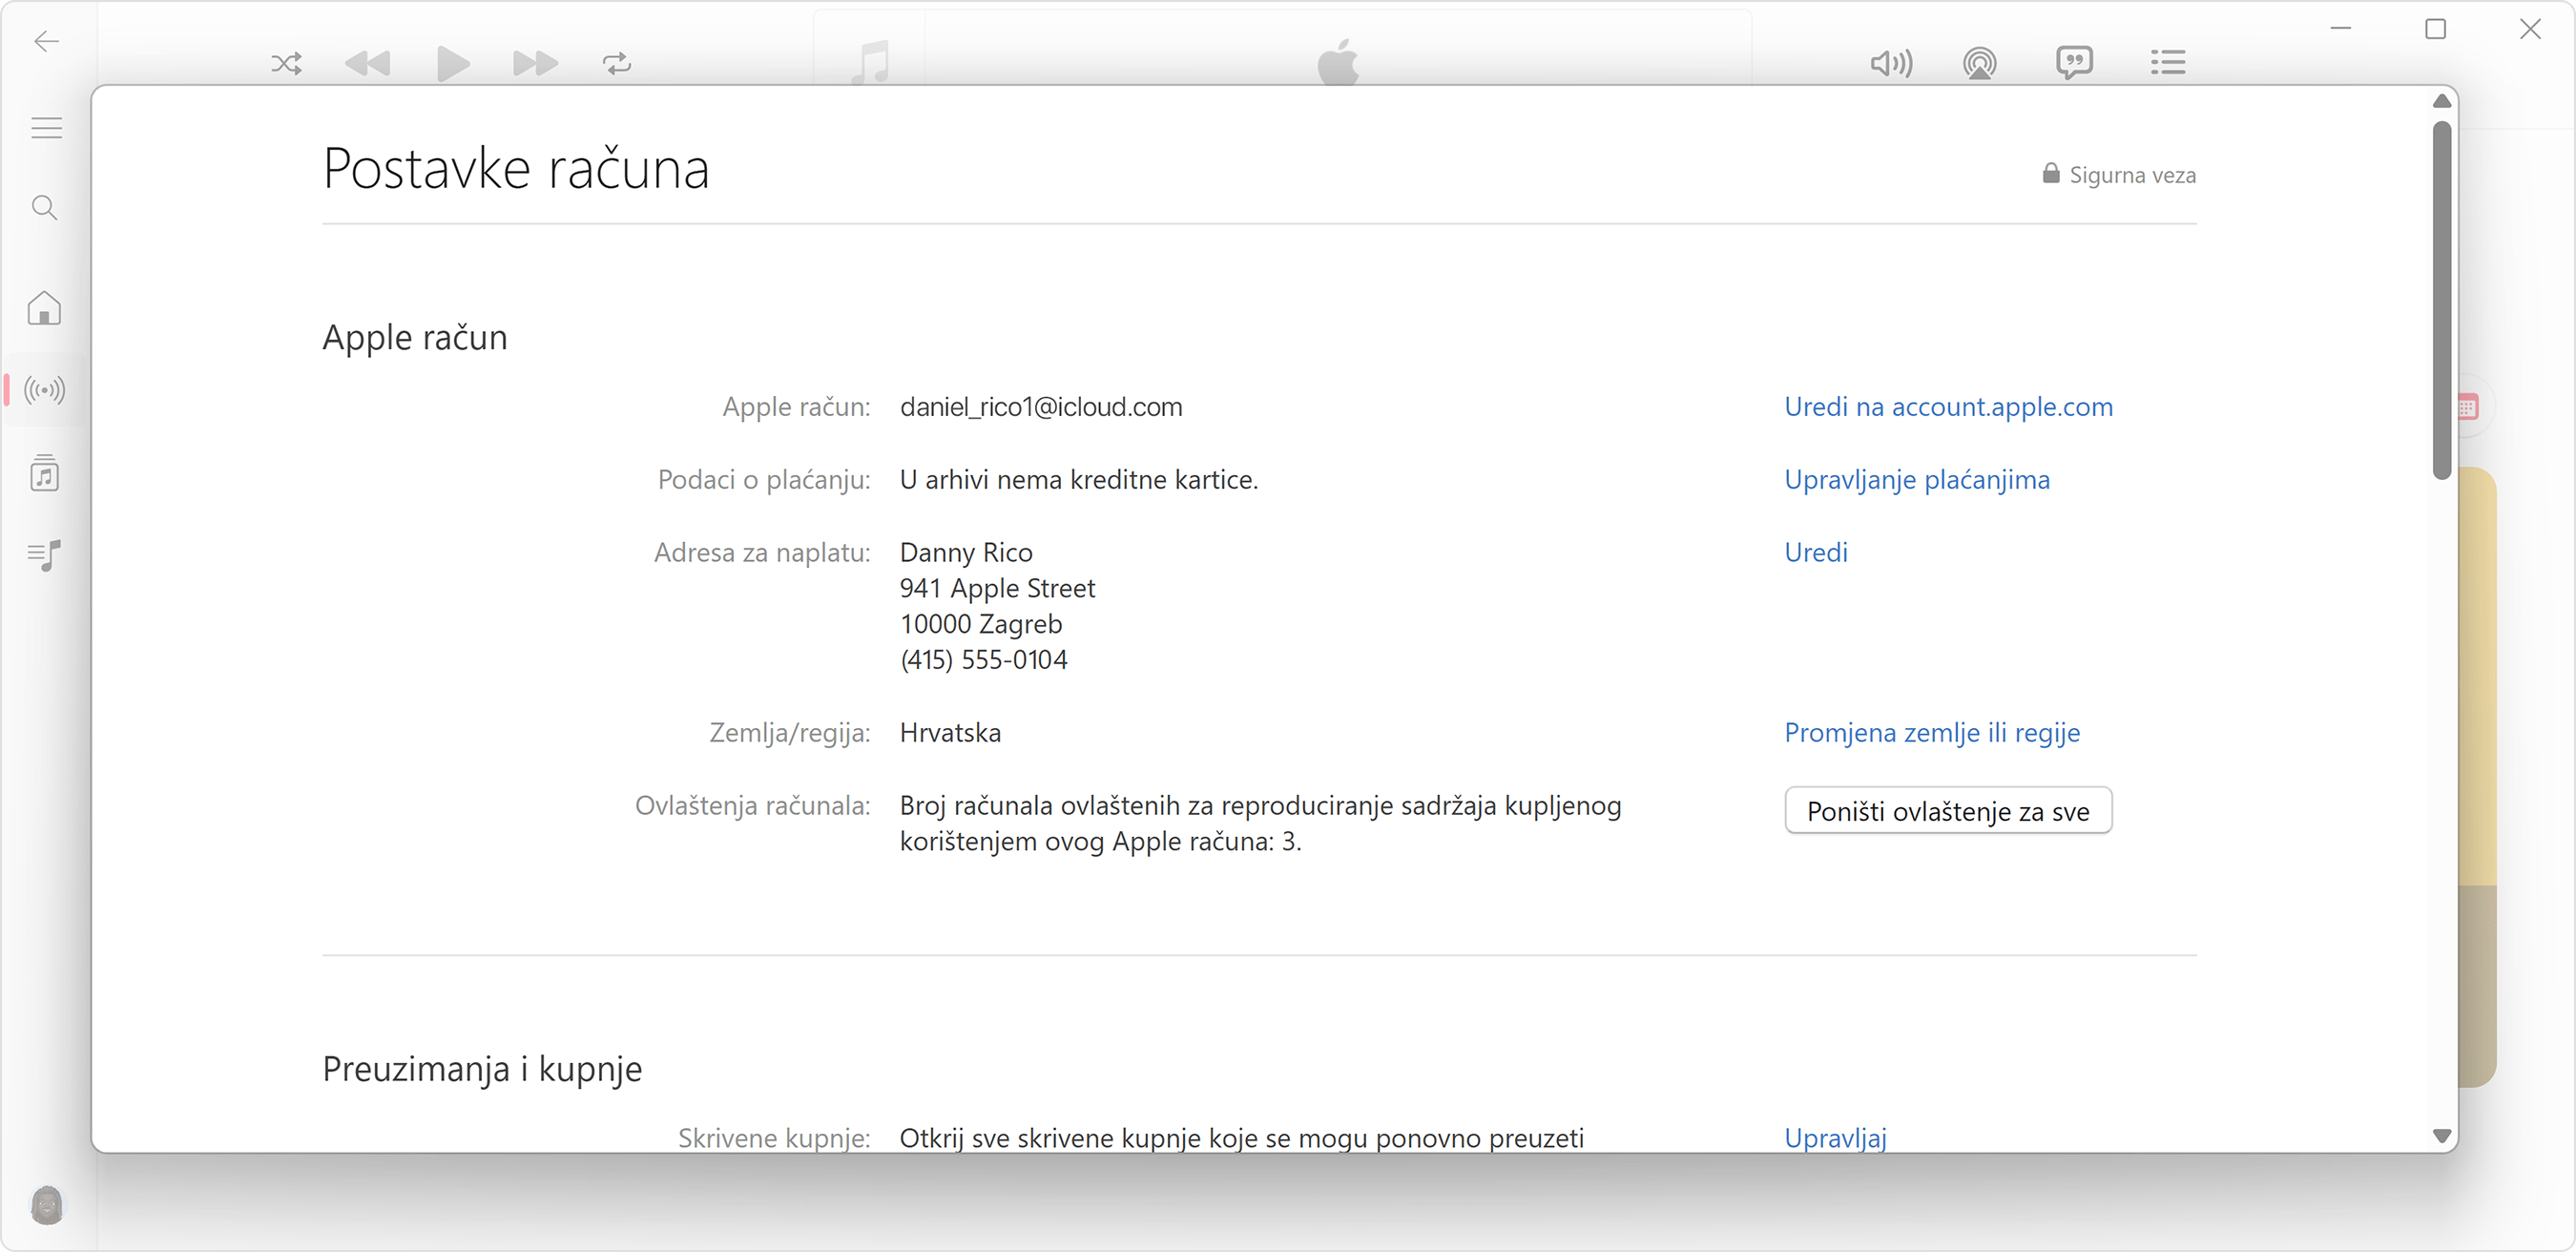The image size is (2576, 1252).
Task: Toggle shuffle playback
Action: tap(286, 63)
